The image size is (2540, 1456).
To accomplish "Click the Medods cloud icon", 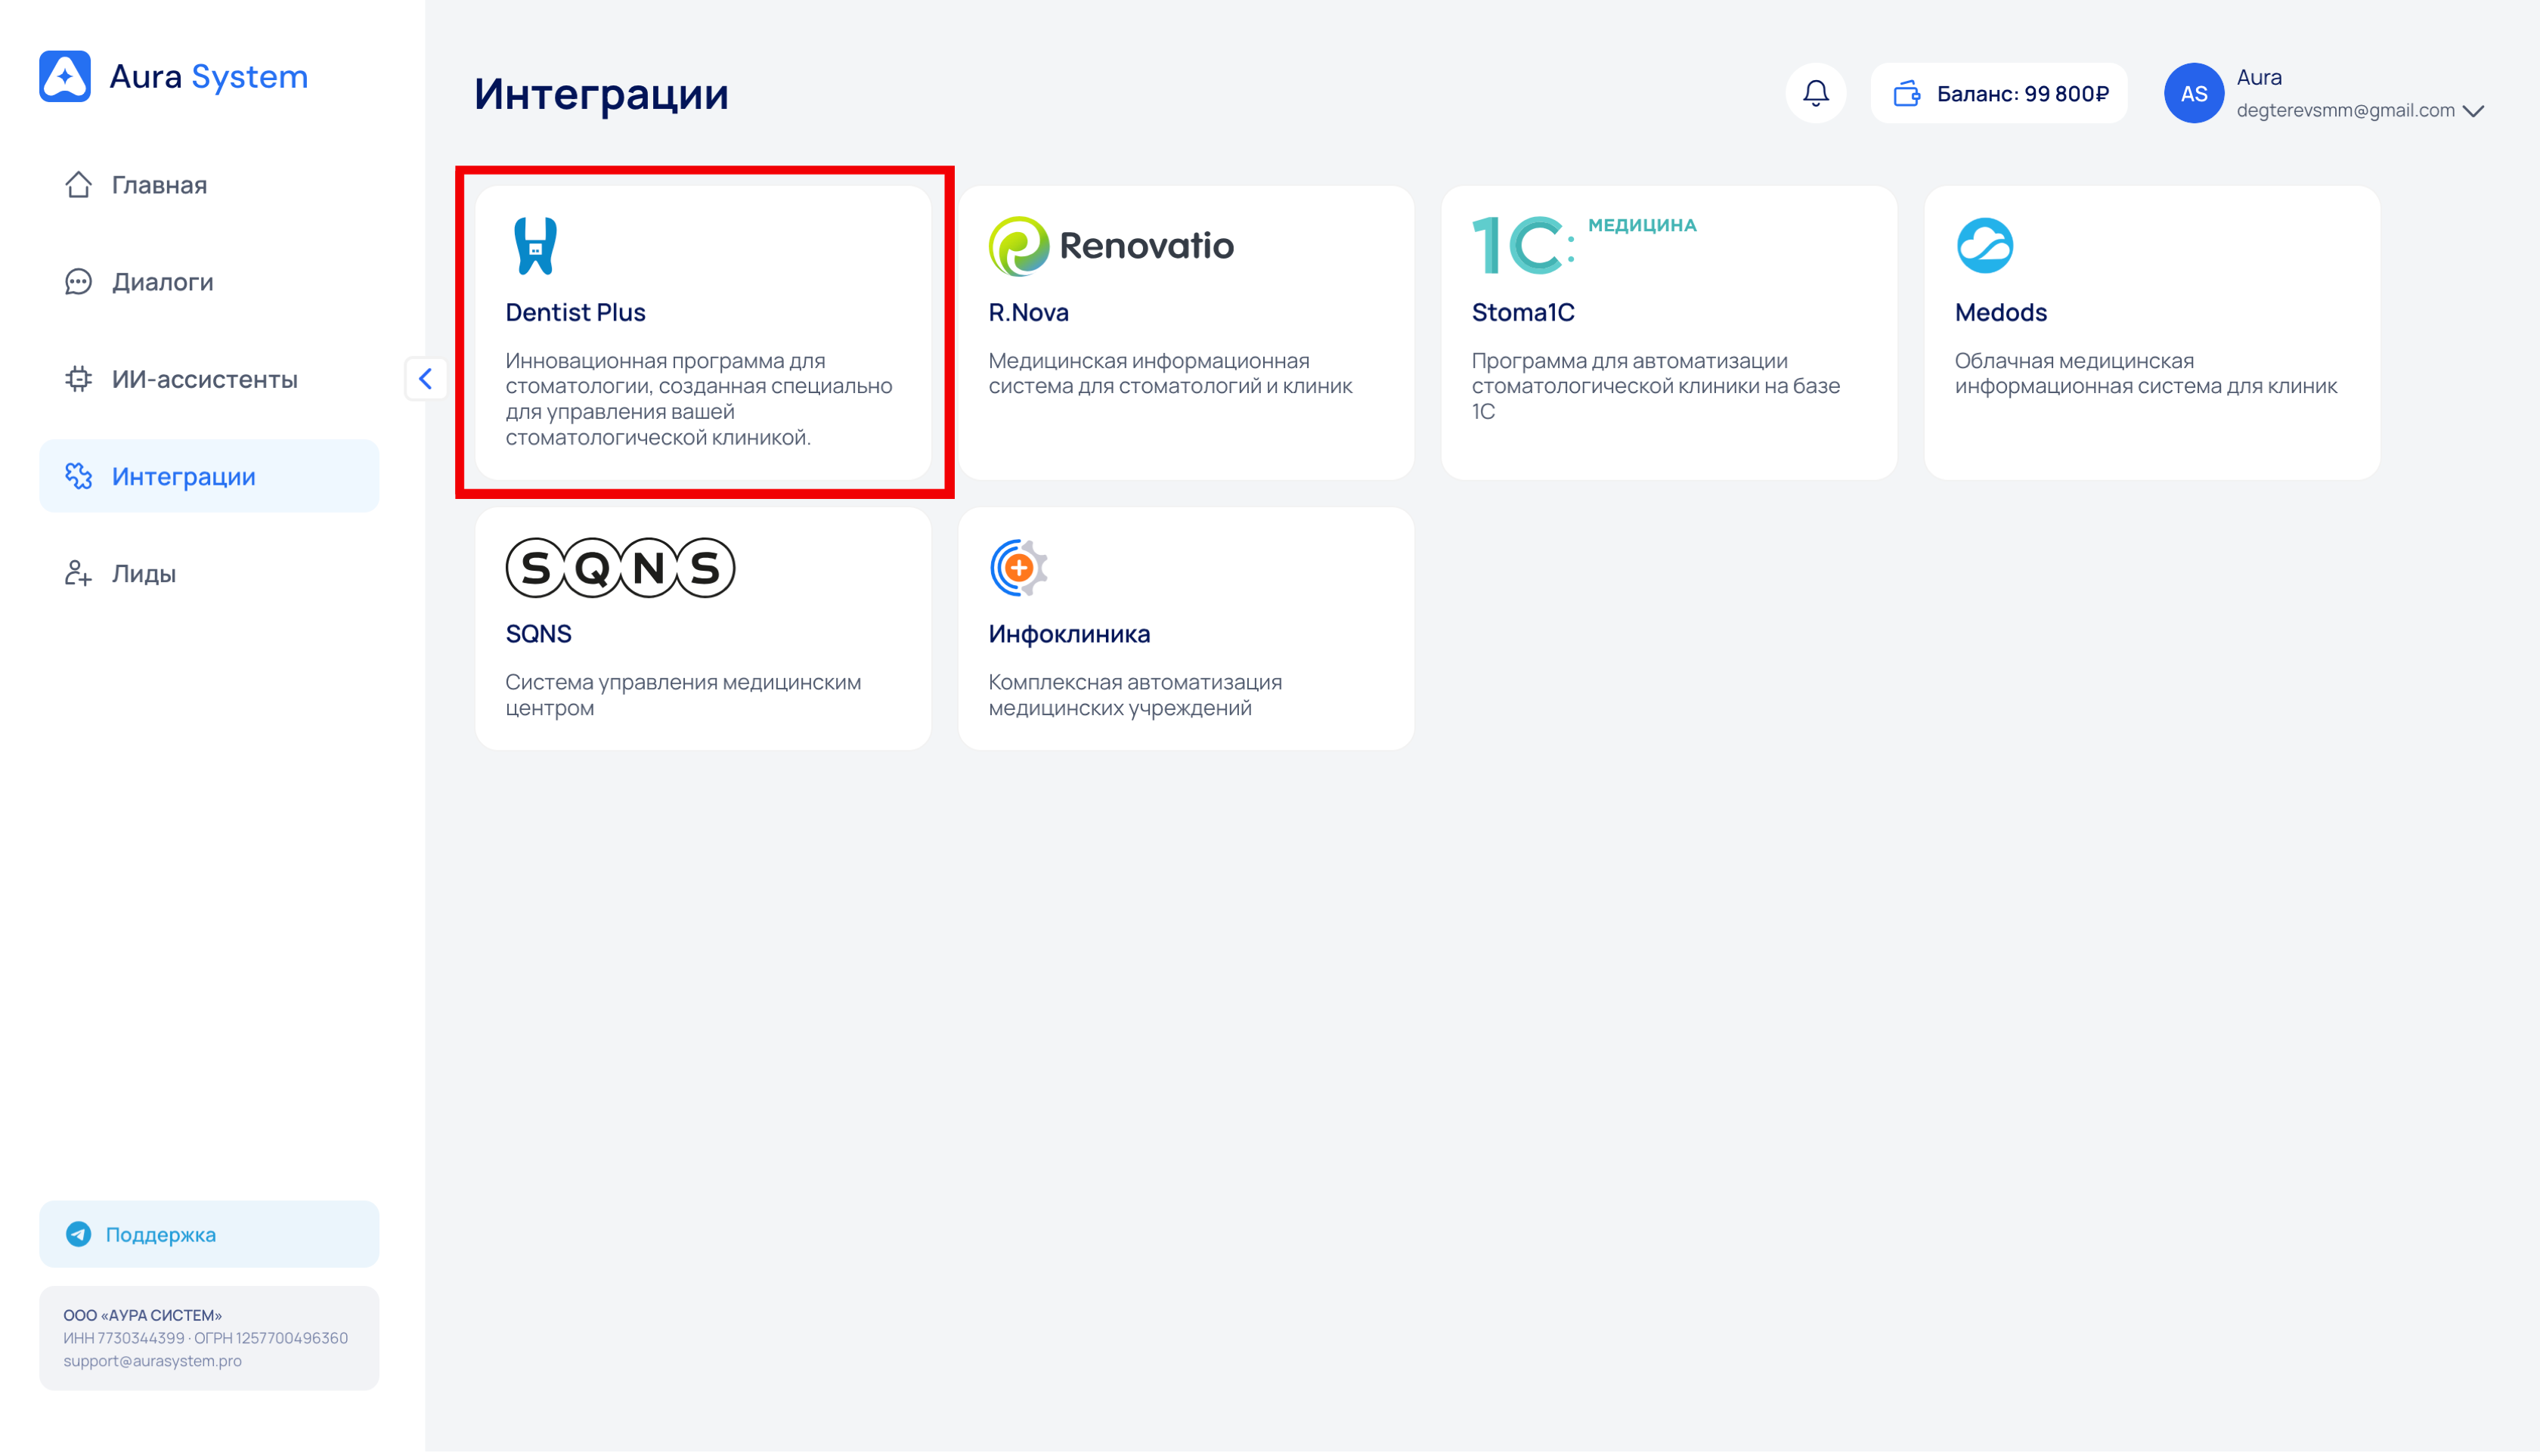I will (1984, 245).
